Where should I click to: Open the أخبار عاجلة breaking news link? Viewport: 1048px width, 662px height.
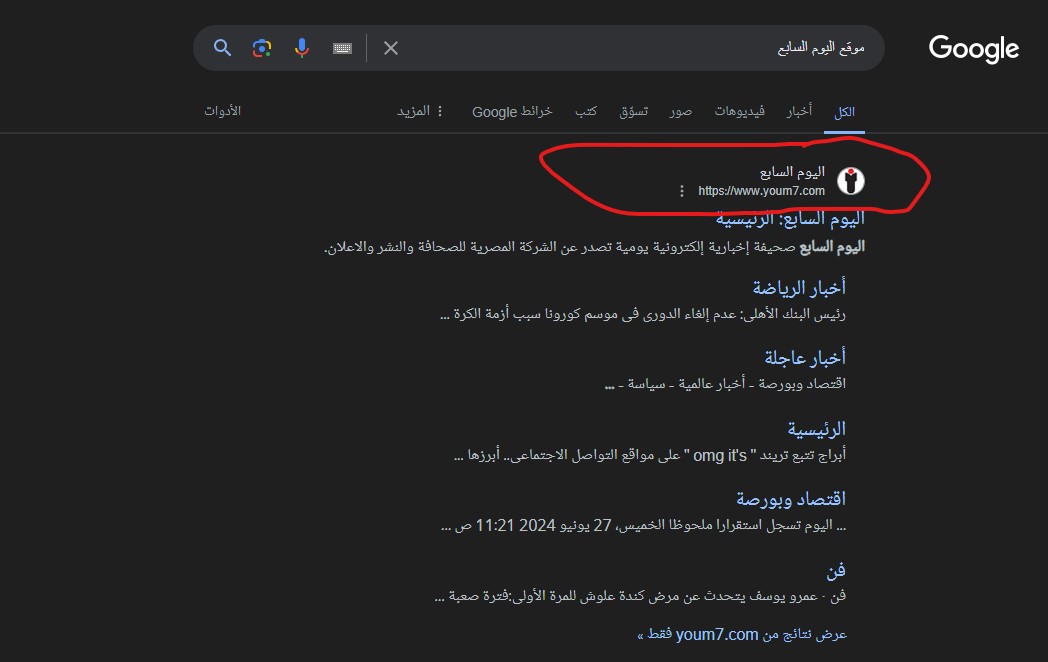805,358
